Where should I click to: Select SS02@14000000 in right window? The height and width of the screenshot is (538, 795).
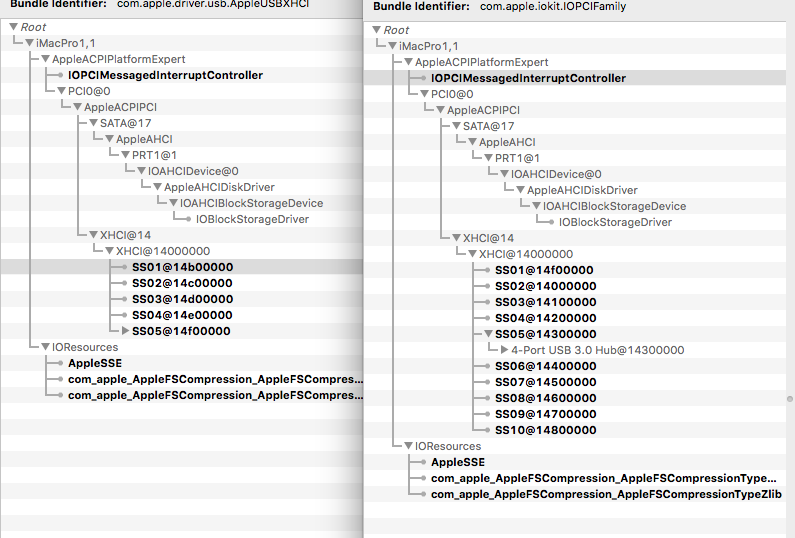point(546,286)
